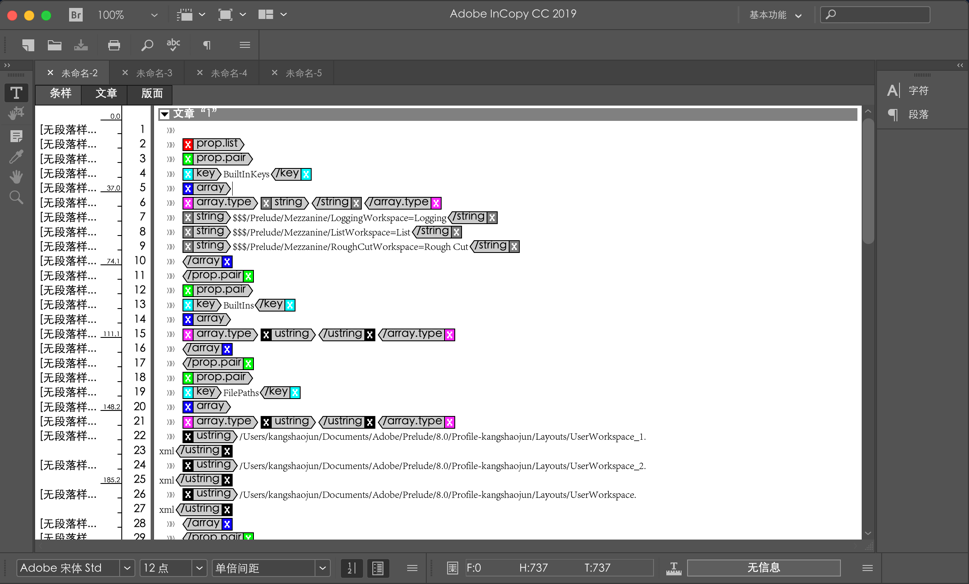Click the vertical scrollbar thumb

pyautogui.click(x=868, y=181)
